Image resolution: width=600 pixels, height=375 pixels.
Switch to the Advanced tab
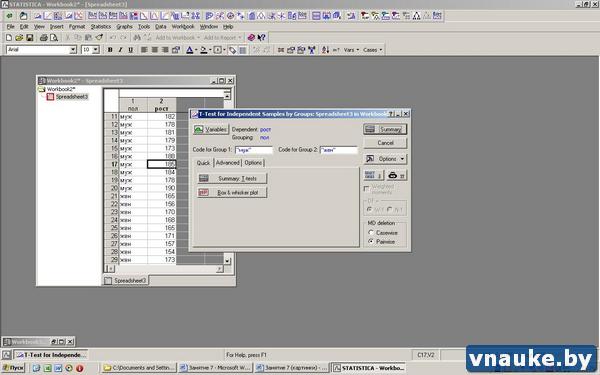228,163
